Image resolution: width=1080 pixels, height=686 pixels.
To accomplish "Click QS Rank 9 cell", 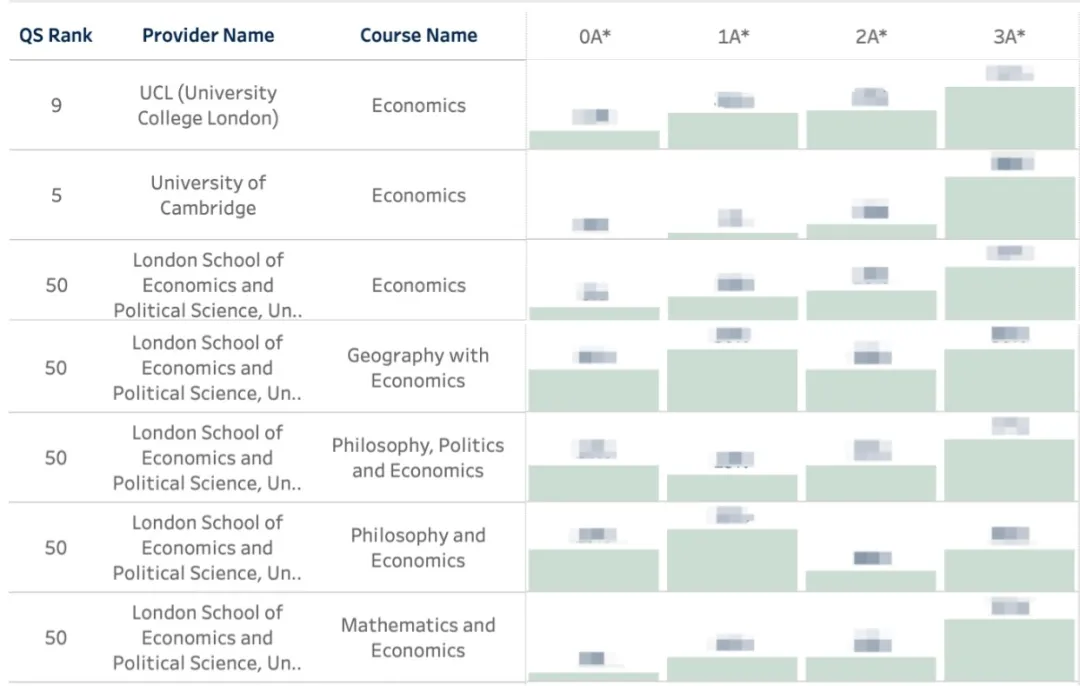I will tap(56, 105).
